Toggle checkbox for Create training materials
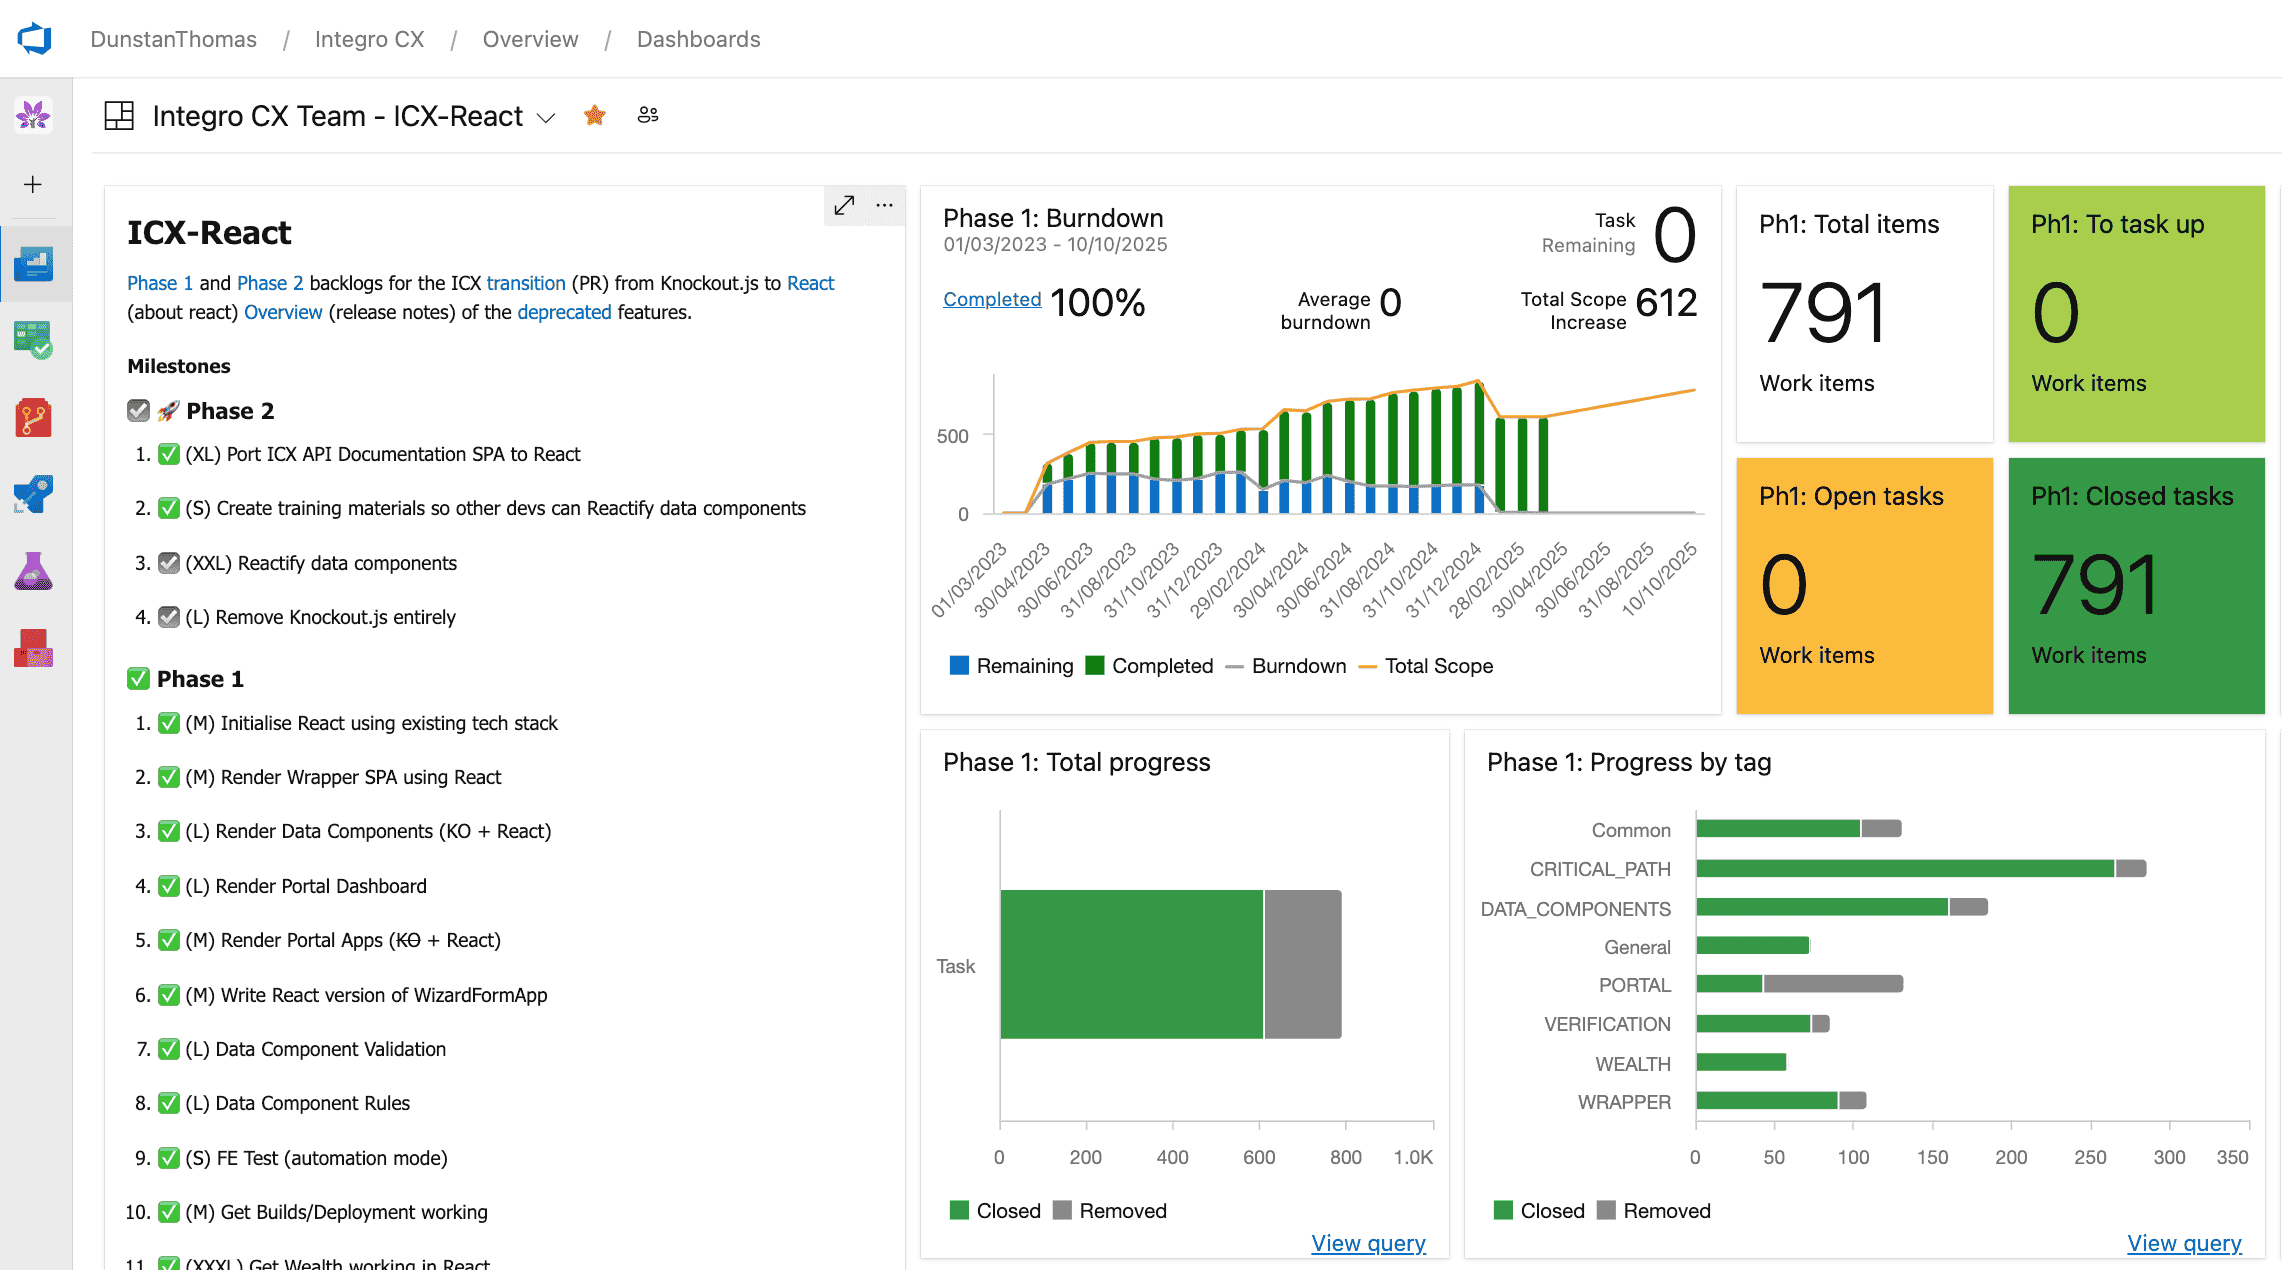The height and width of the screenshot is (1270, 2282). (169, 508)
